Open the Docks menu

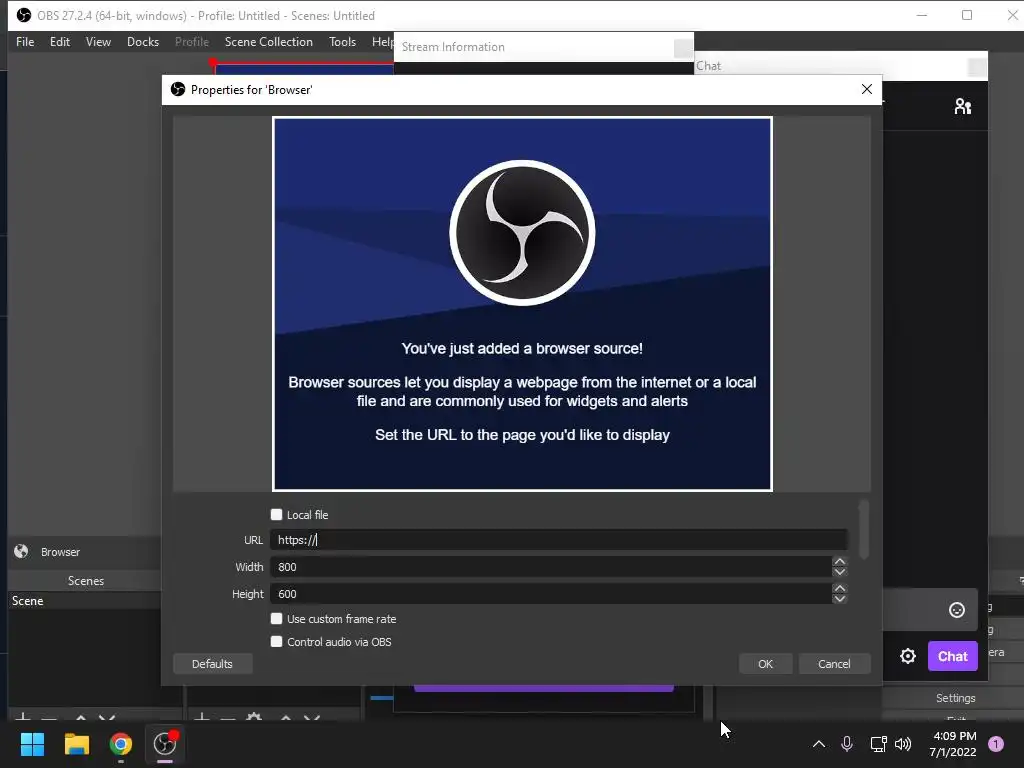pos(142,42)
